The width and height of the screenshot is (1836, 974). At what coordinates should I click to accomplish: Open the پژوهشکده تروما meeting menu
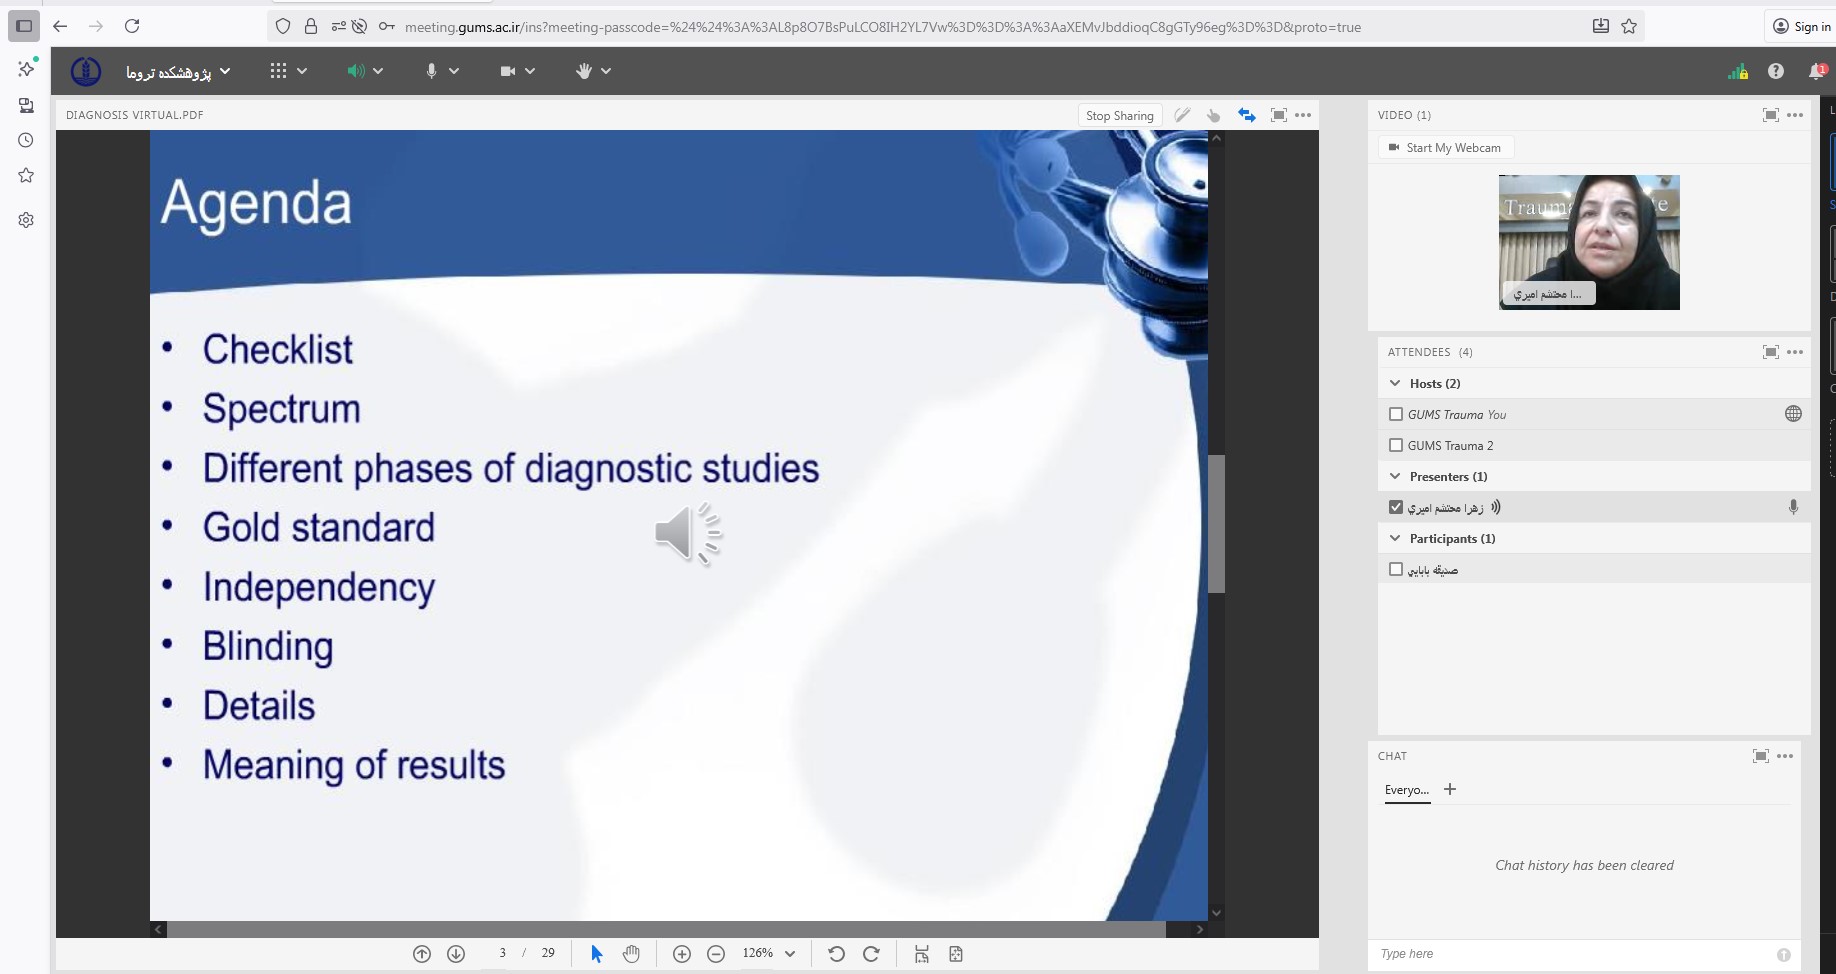tap(178, 71)
